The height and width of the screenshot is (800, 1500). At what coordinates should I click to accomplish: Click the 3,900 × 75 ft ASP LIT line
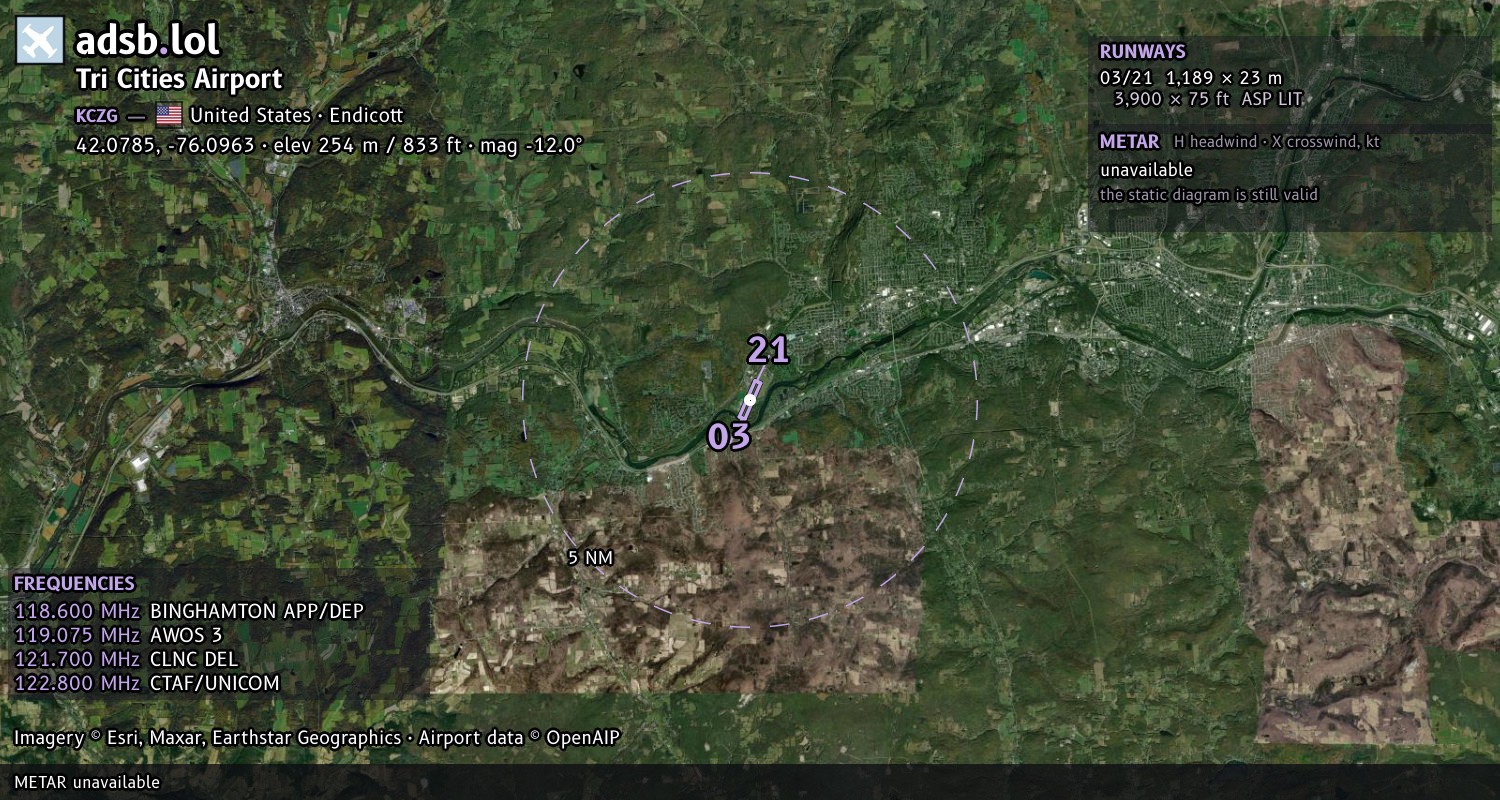click(x=1208, y=99)
